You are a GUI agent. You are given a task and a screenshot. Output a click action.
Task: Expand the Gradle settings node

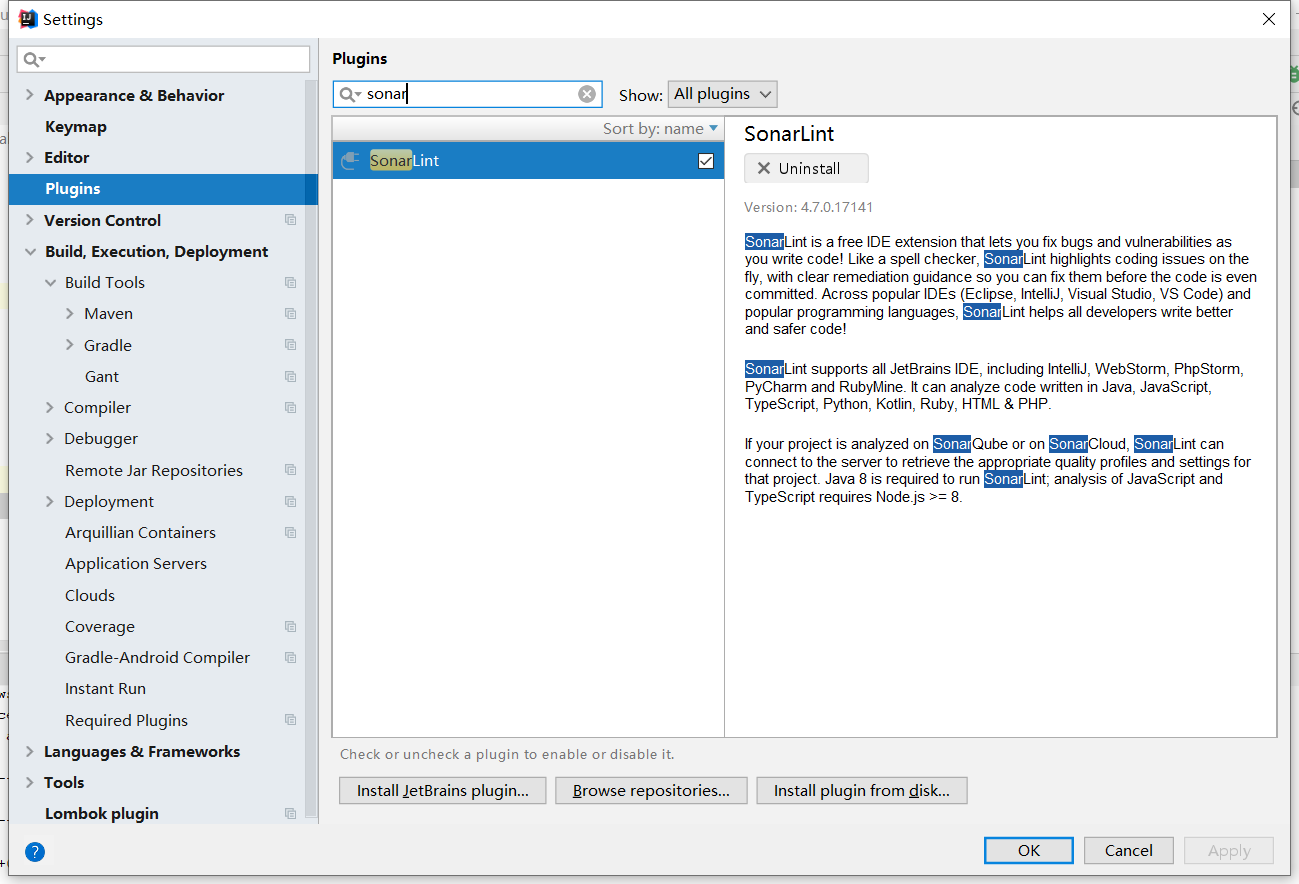click(69, 345)
